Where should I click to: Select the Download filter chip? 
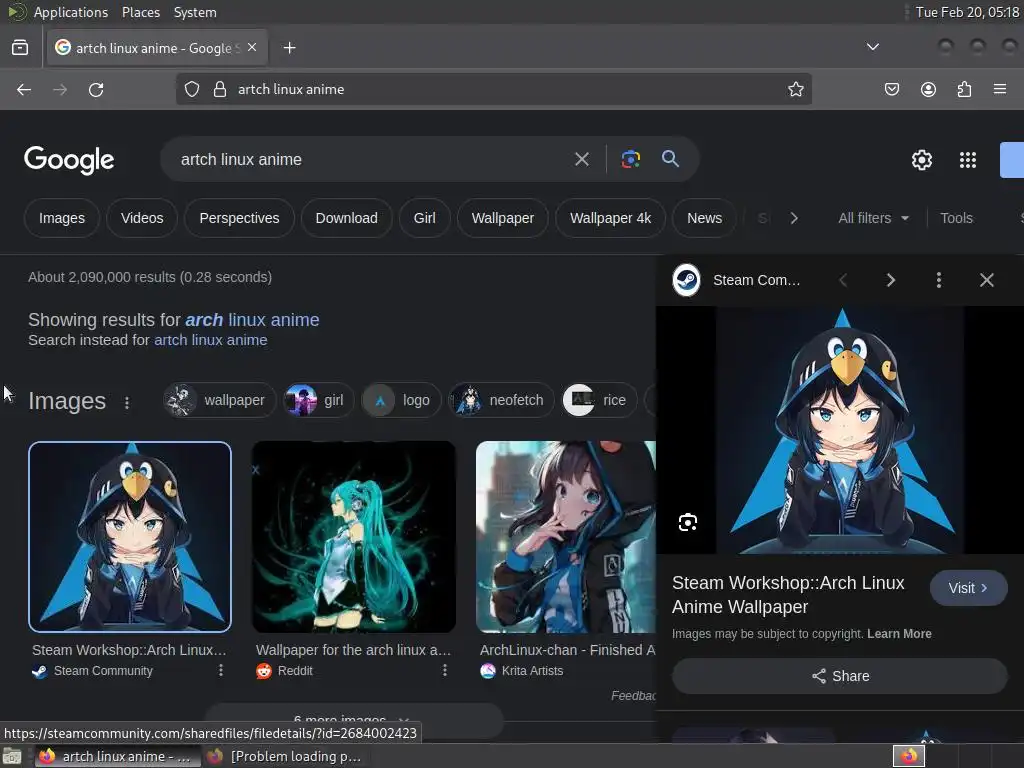coord(346,218)
